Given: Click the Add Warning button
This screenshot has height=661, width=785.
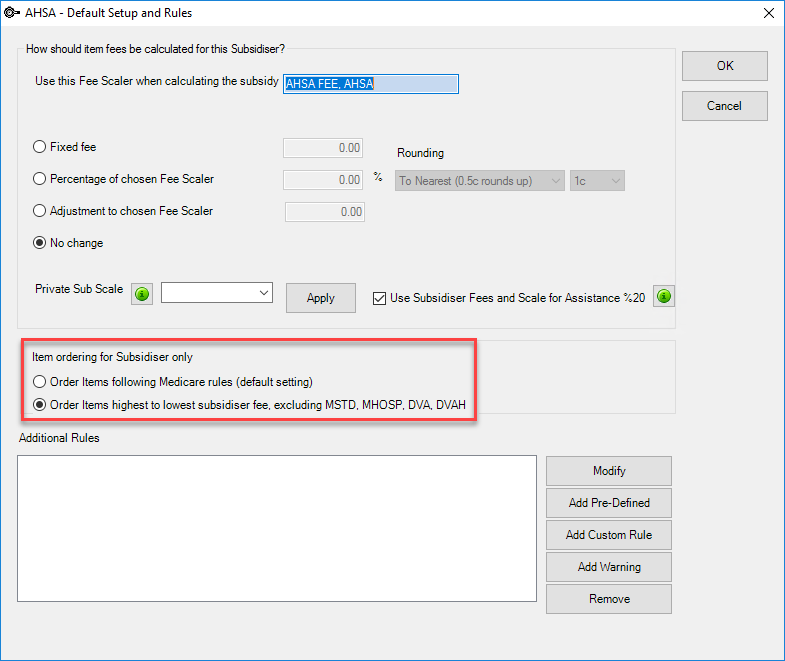Looking at the screenshot, I should tap(609, 567).
